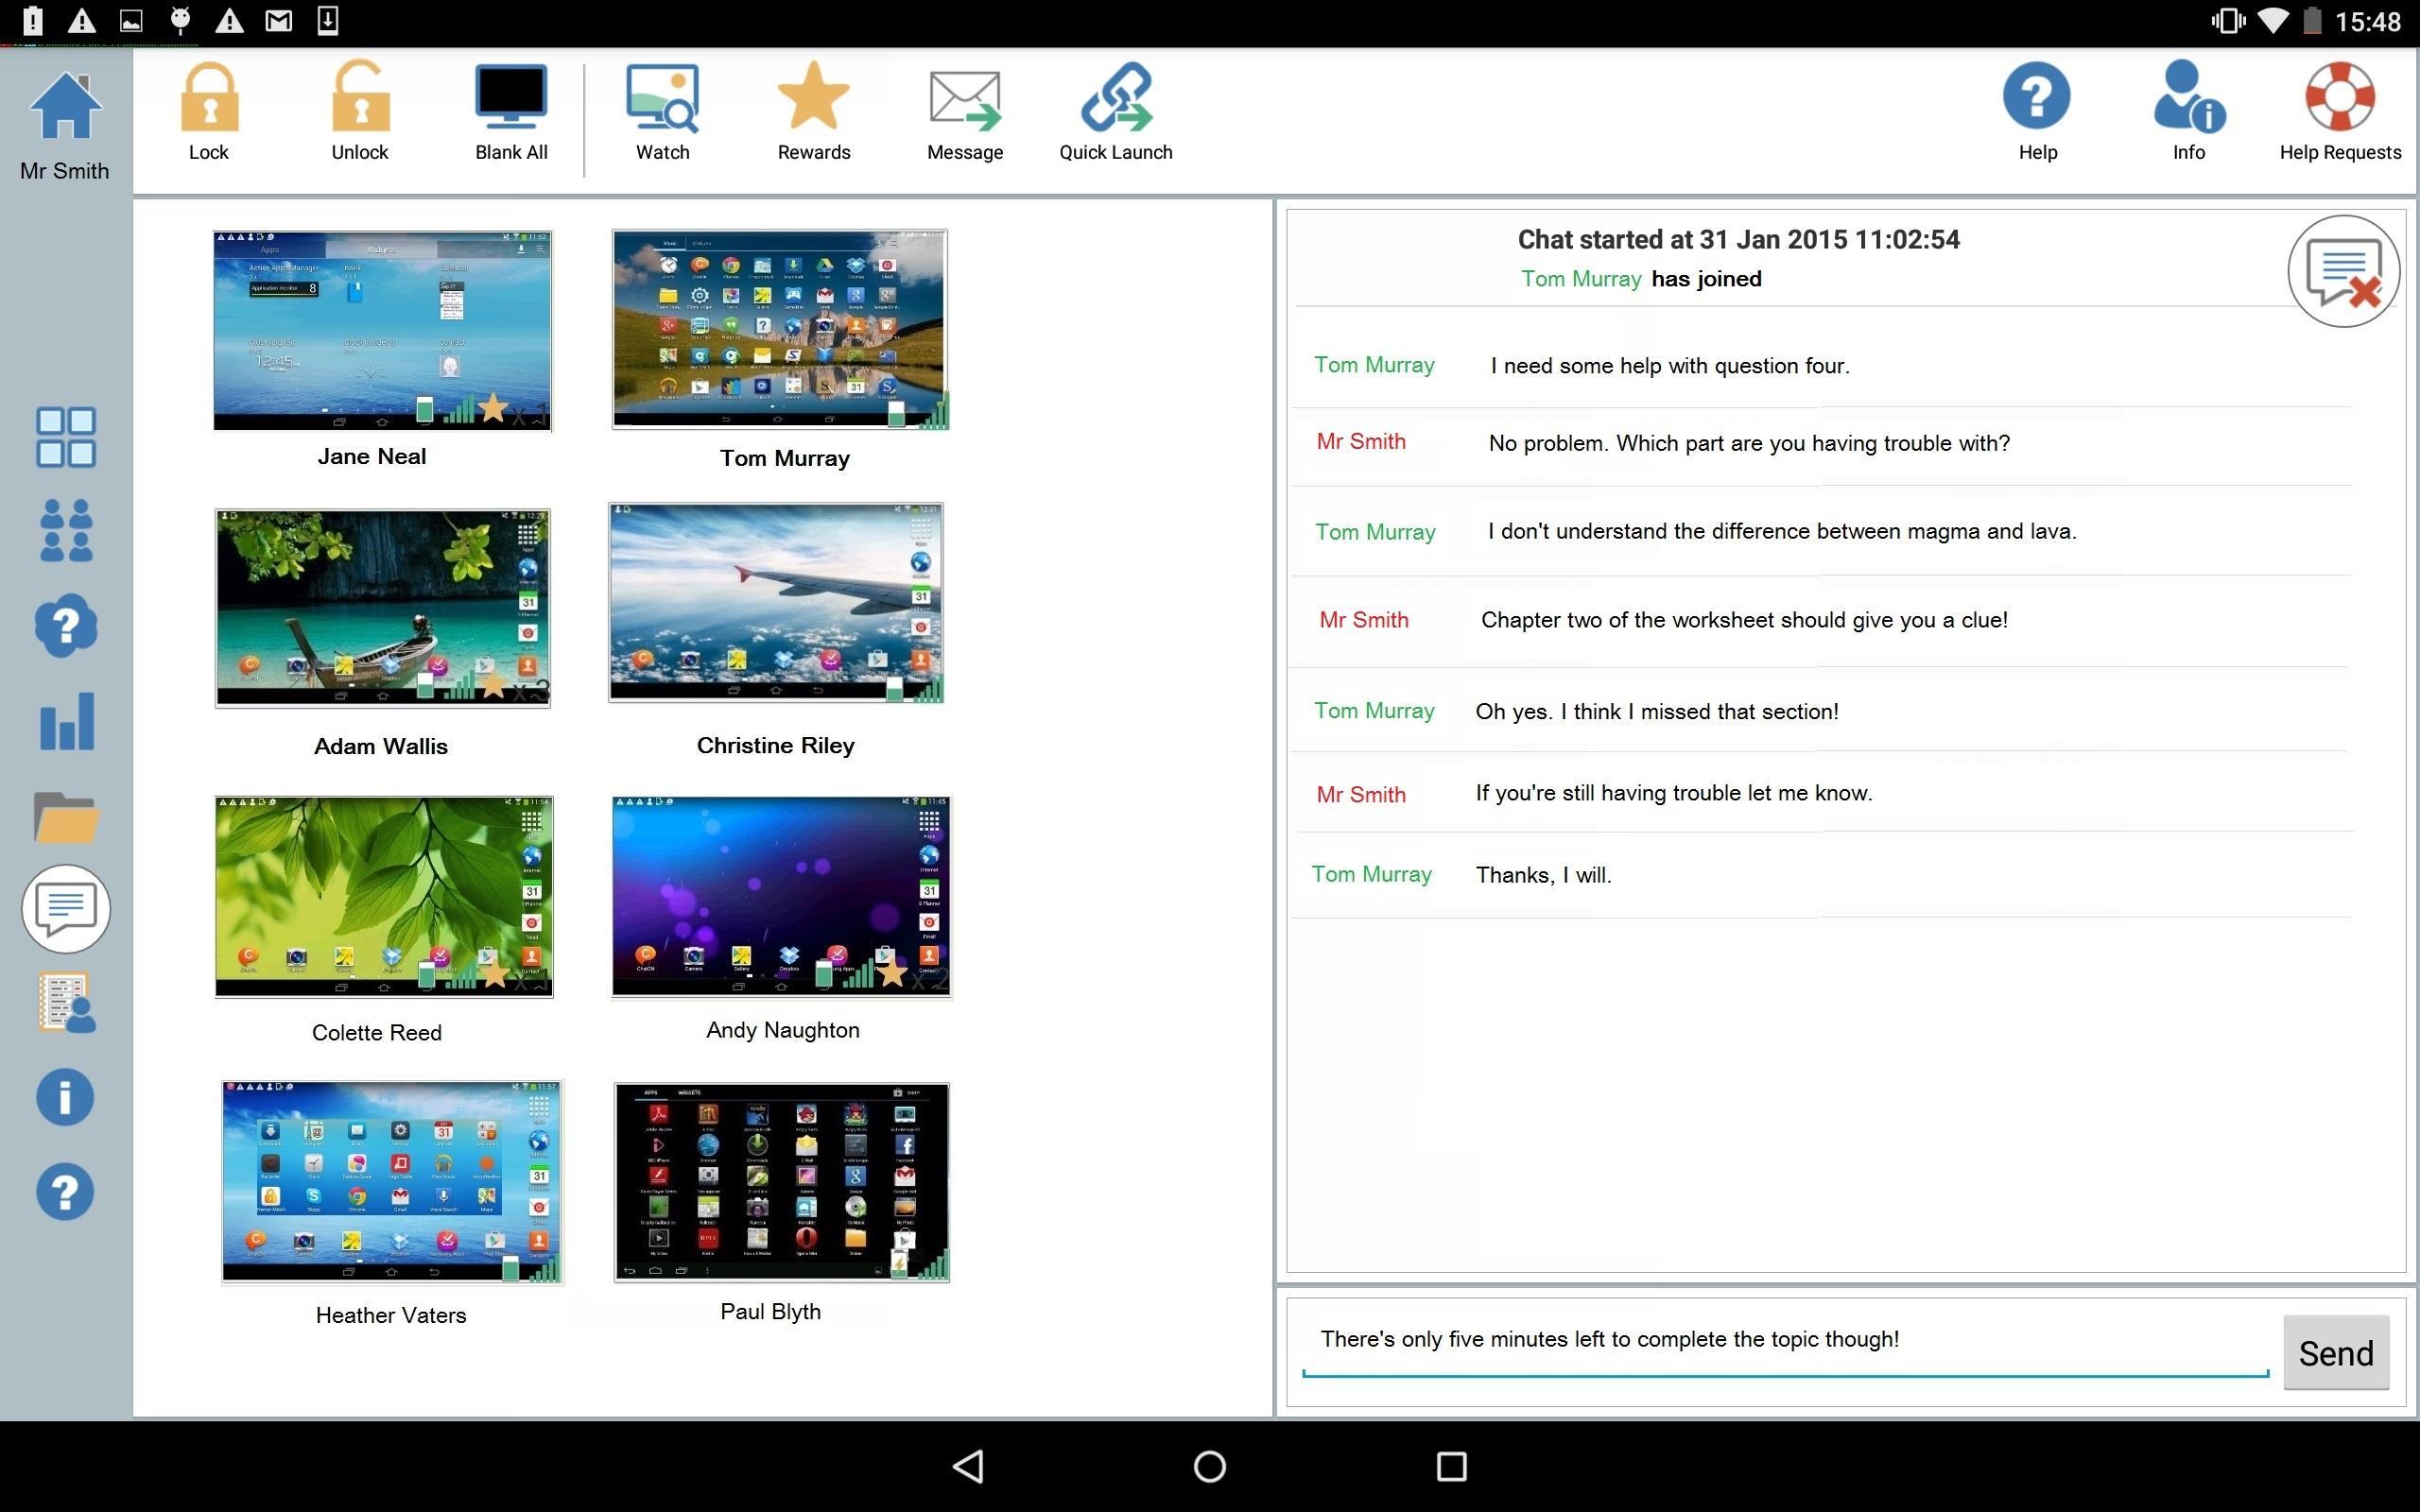Open the student register icon in the sidebar

66,1002
